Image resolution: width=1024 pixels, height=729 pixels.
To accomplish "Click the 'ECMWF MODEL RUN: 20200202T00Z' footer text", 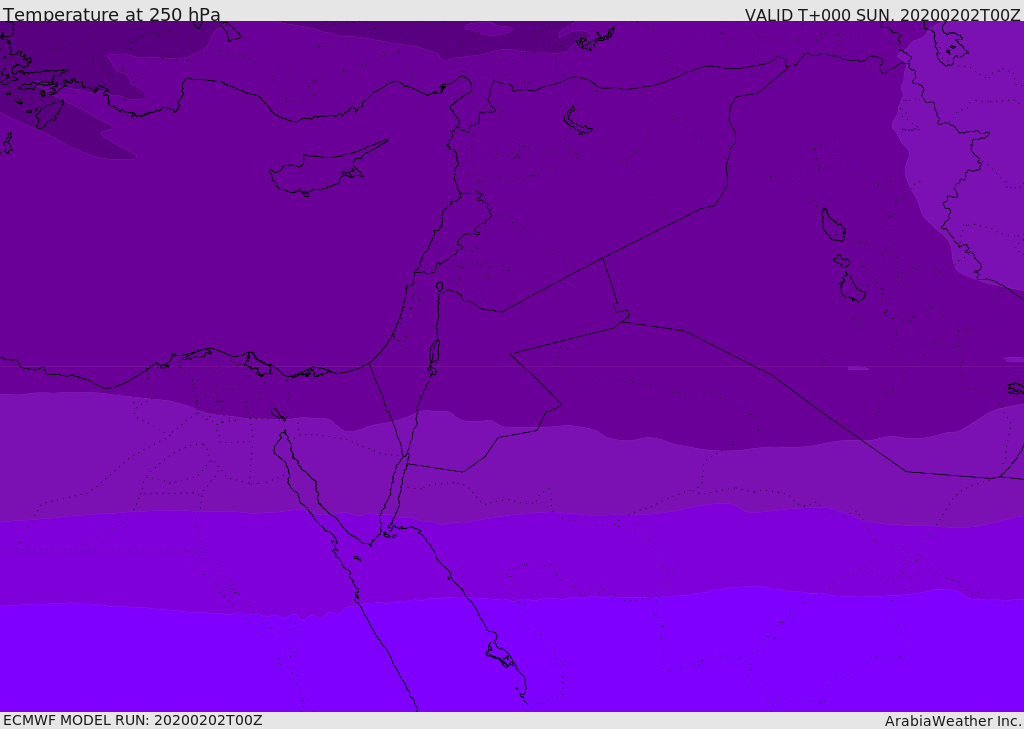I will click(x=133, y=720).
